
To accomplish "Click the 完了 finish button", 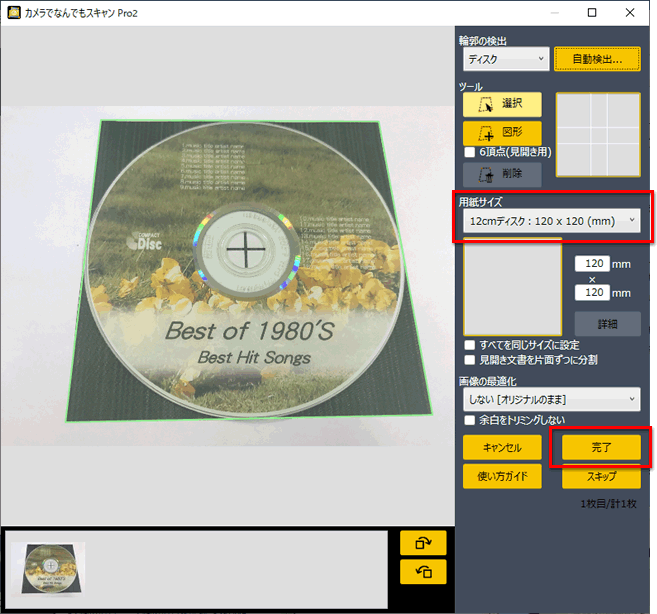I will click(x=601, y=447).
